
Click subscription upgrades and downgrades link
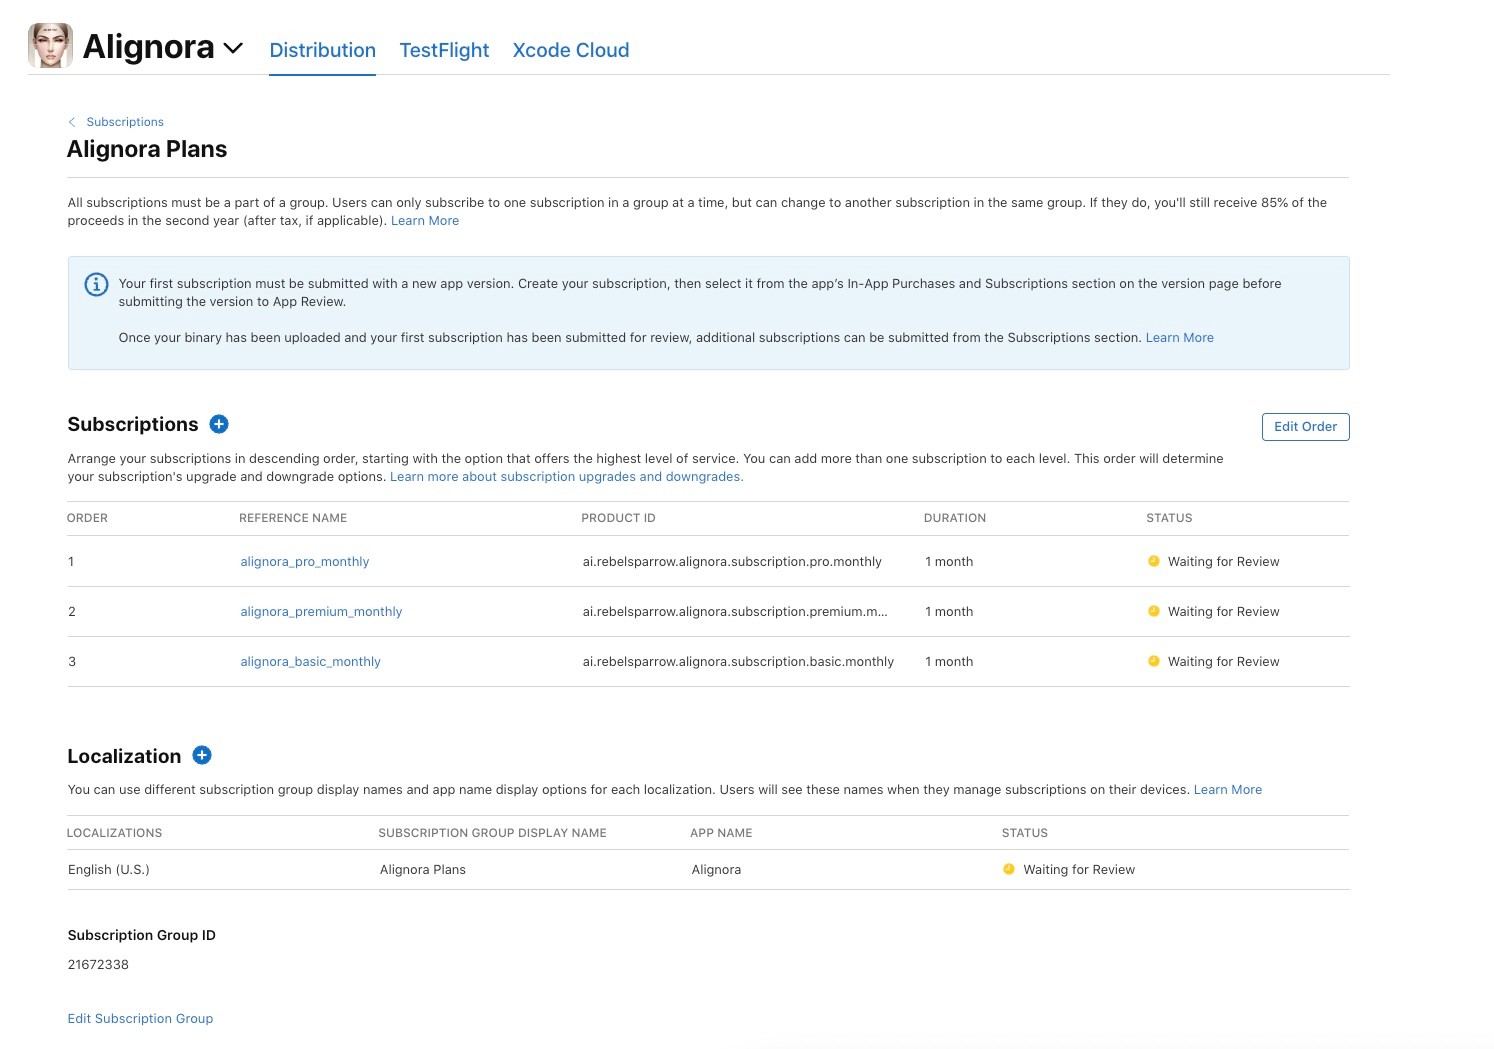[x=566, y=477]
